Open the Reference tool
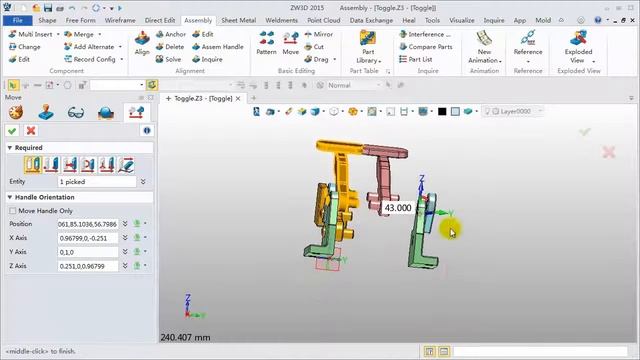Screen dimensions: 640x360 (x=528, y=47)
